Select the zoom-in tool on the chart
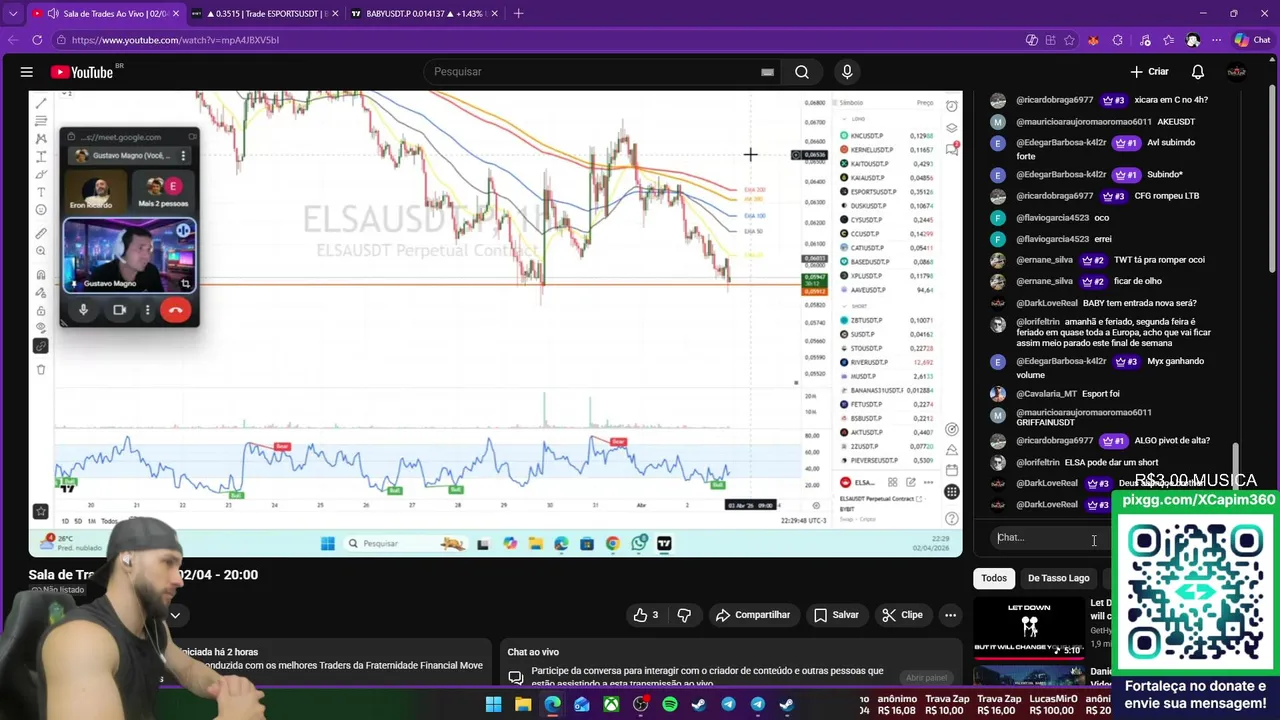 (x=41, y=251)
